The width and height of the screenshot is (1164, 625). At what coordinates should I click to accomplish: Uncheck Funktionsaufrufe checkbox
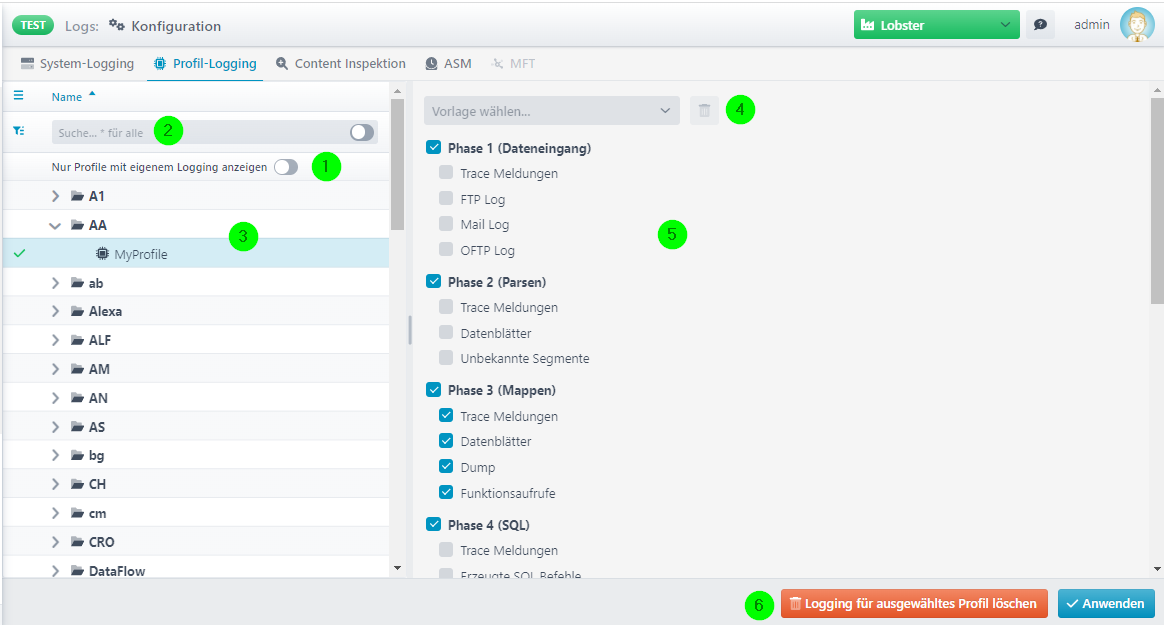(x=445, y=492)
